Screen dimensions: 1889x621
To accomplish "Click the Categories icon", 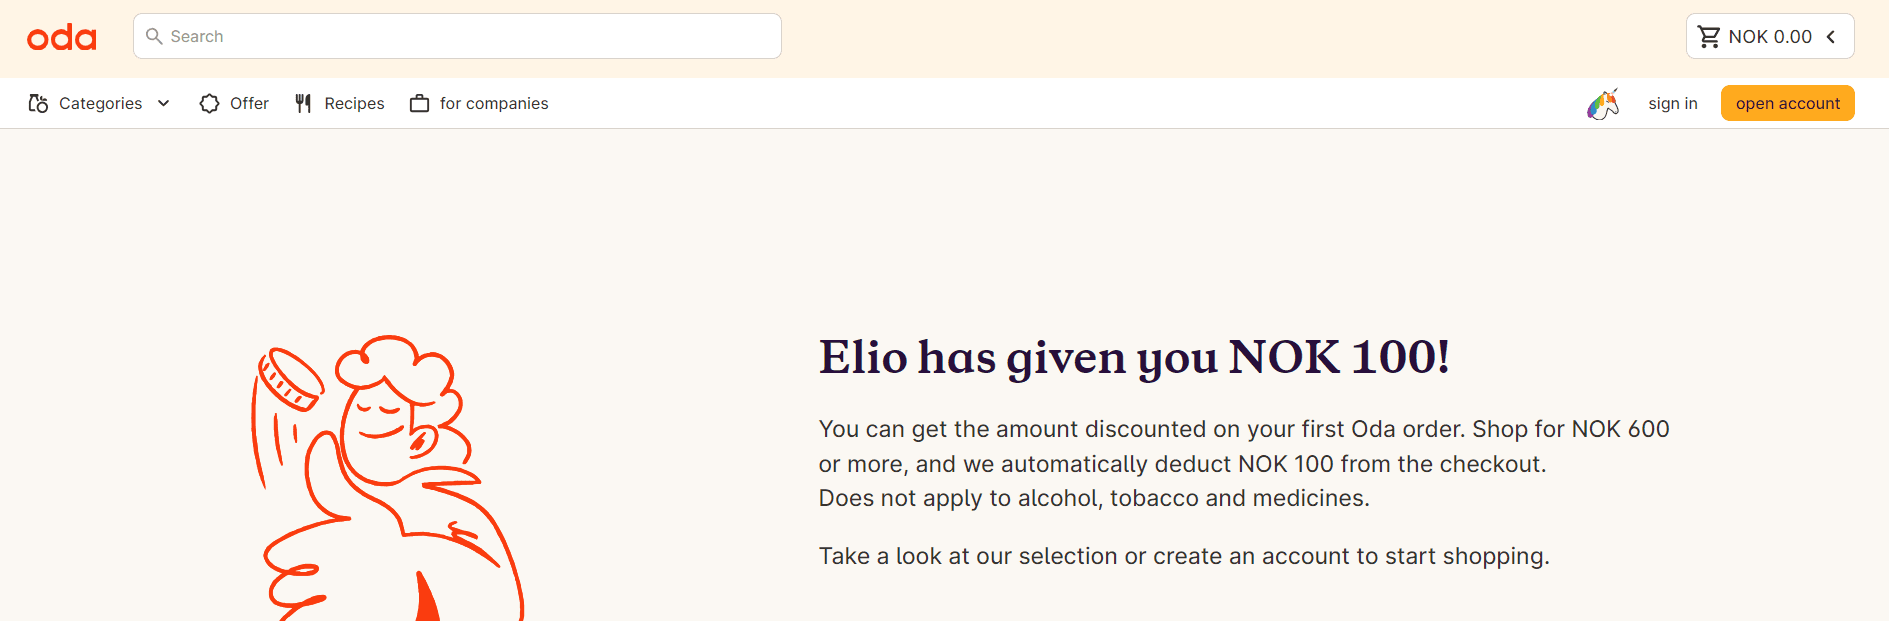I will pos(38,104).
